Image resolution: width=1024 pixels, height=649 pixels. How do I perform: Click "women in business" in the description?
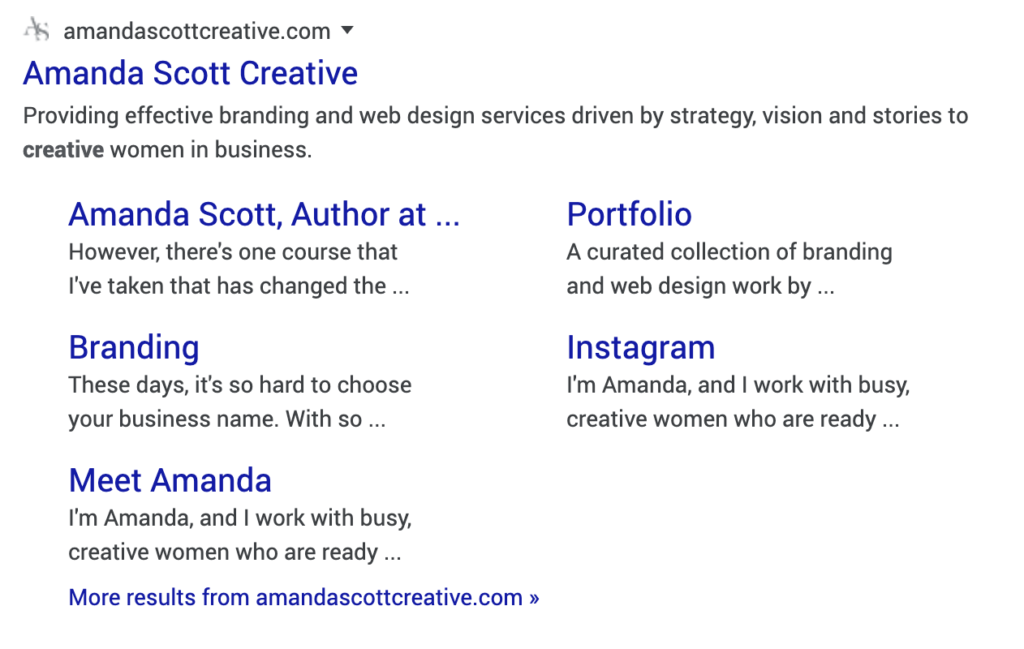(210, 150)
